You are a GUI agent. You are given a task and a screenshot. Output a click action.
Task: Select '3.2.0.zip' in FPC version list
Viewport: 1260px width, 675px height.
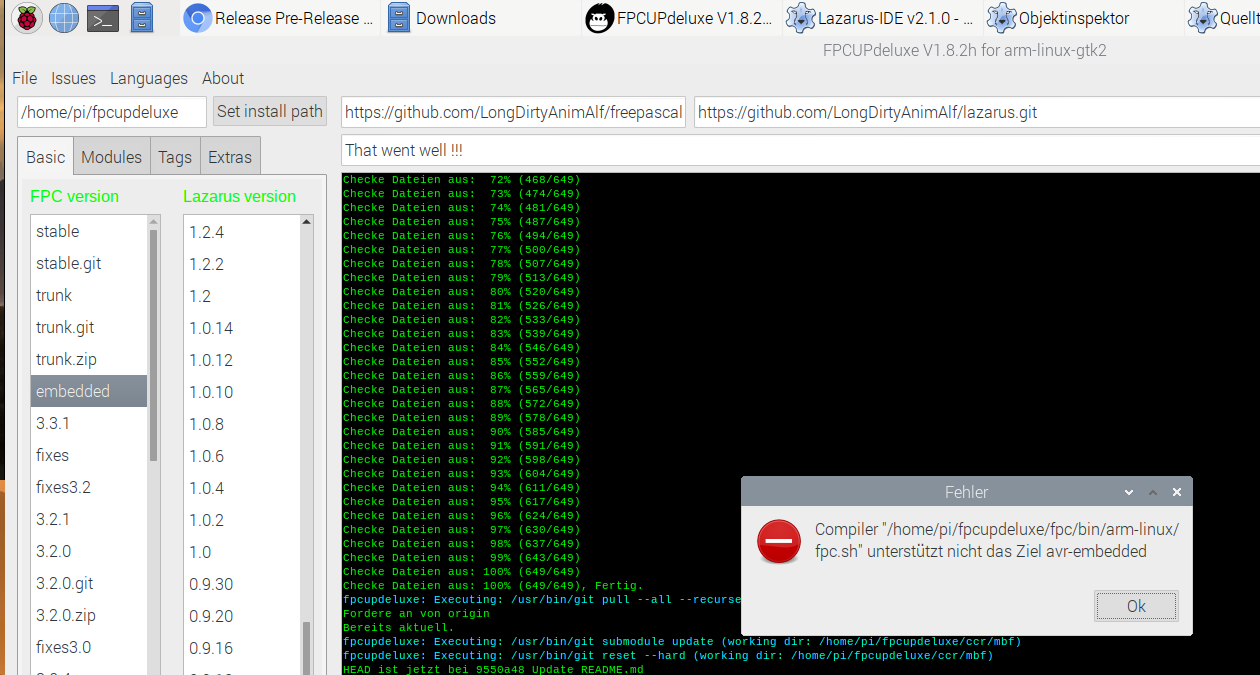(89, 615)
